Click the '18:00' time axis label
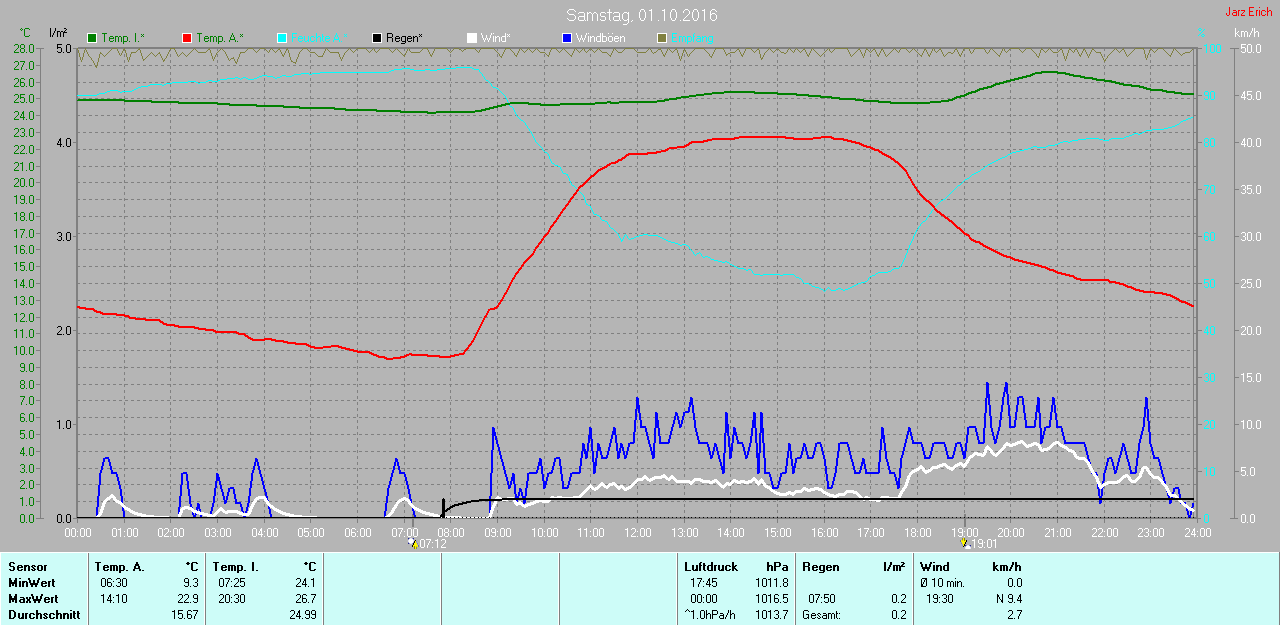 pyautogui.click(x=917, y=532)
